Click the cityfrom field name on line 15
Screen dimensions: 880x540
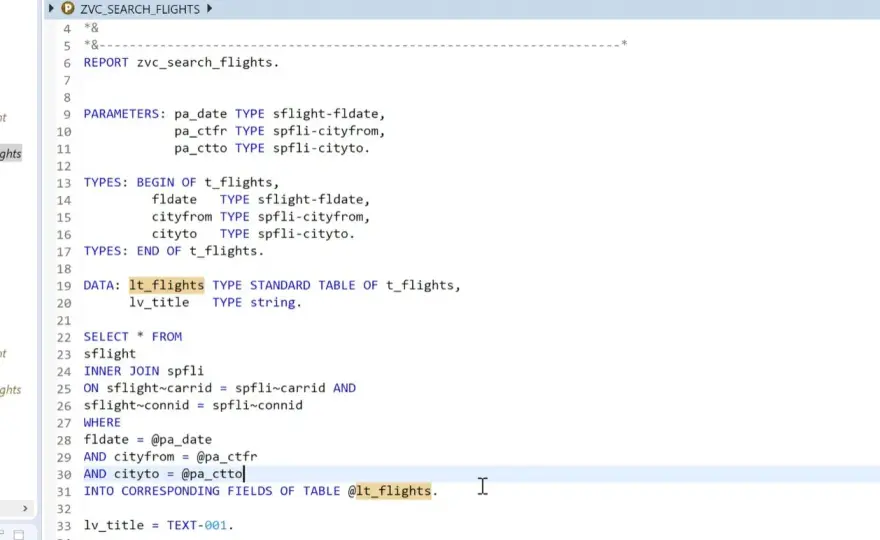(182, 217)
